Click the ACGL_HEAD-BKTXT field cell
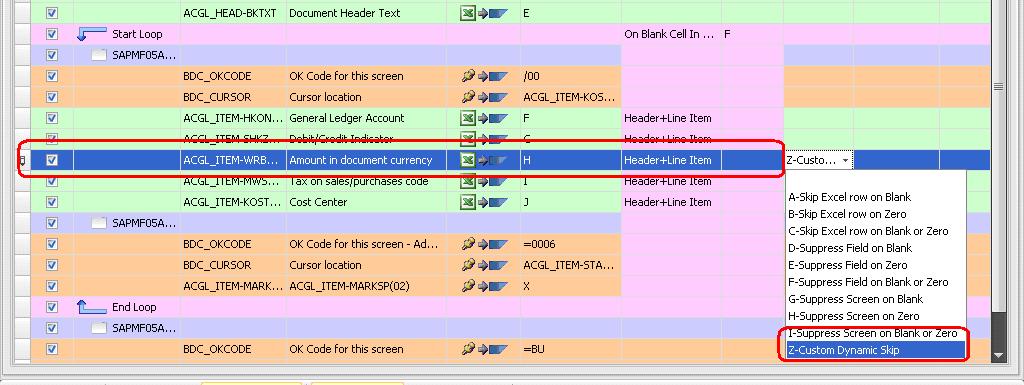 233,13
